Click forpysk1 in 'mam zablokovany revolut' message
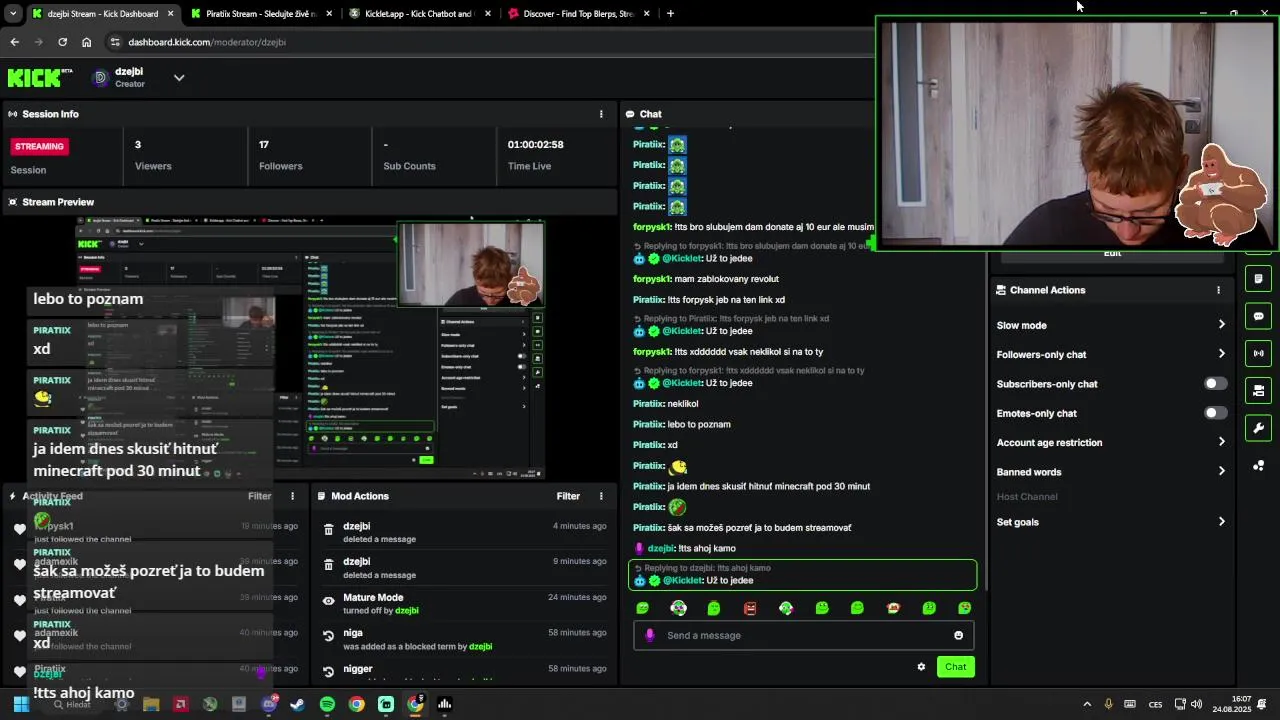This screenshot has width=1280, height=720. click(652, 279)
